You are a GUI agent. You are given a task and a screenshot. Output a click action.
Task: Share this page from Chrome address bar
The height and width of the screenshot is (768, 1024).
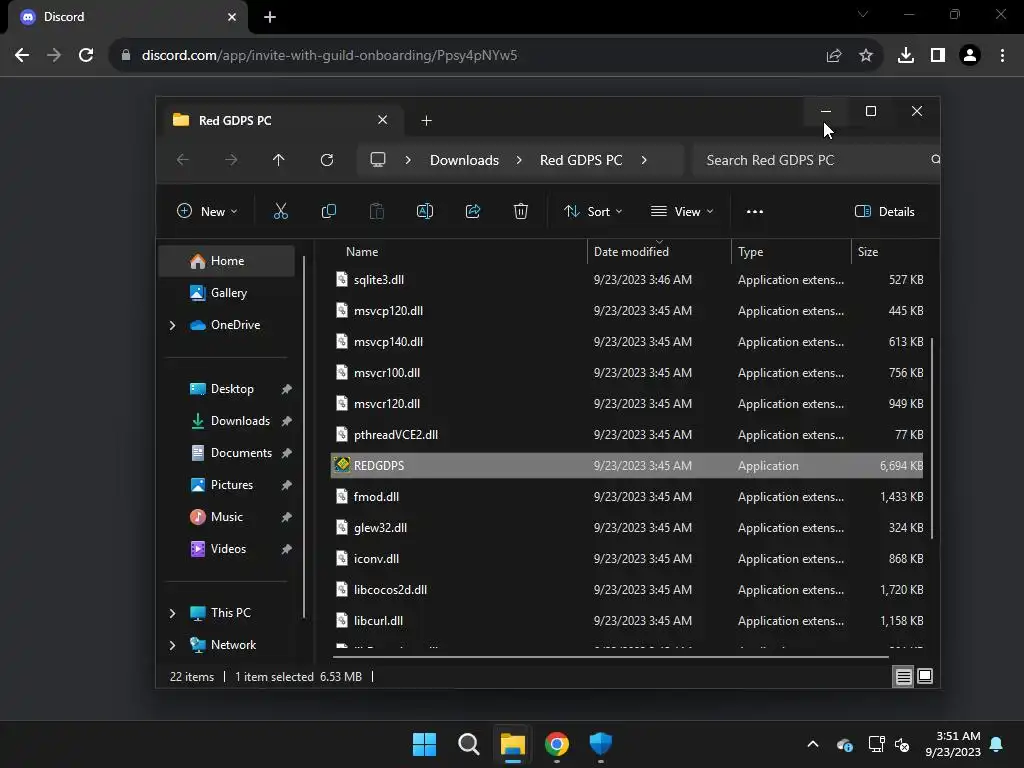pyautogui.click(x=833, y=56)
